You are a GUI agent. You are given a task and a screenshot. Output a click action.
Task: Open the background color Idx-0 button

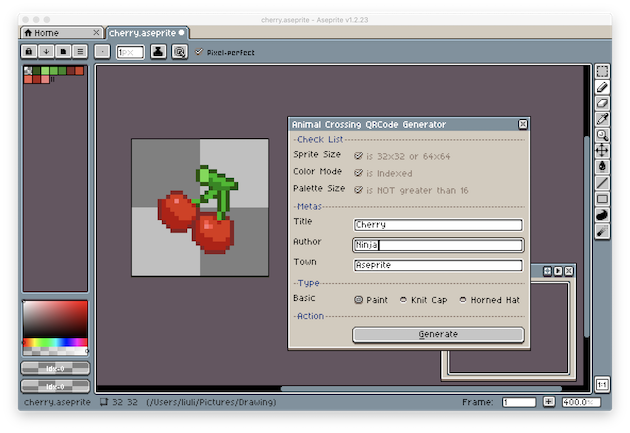[x=55, y=386]
